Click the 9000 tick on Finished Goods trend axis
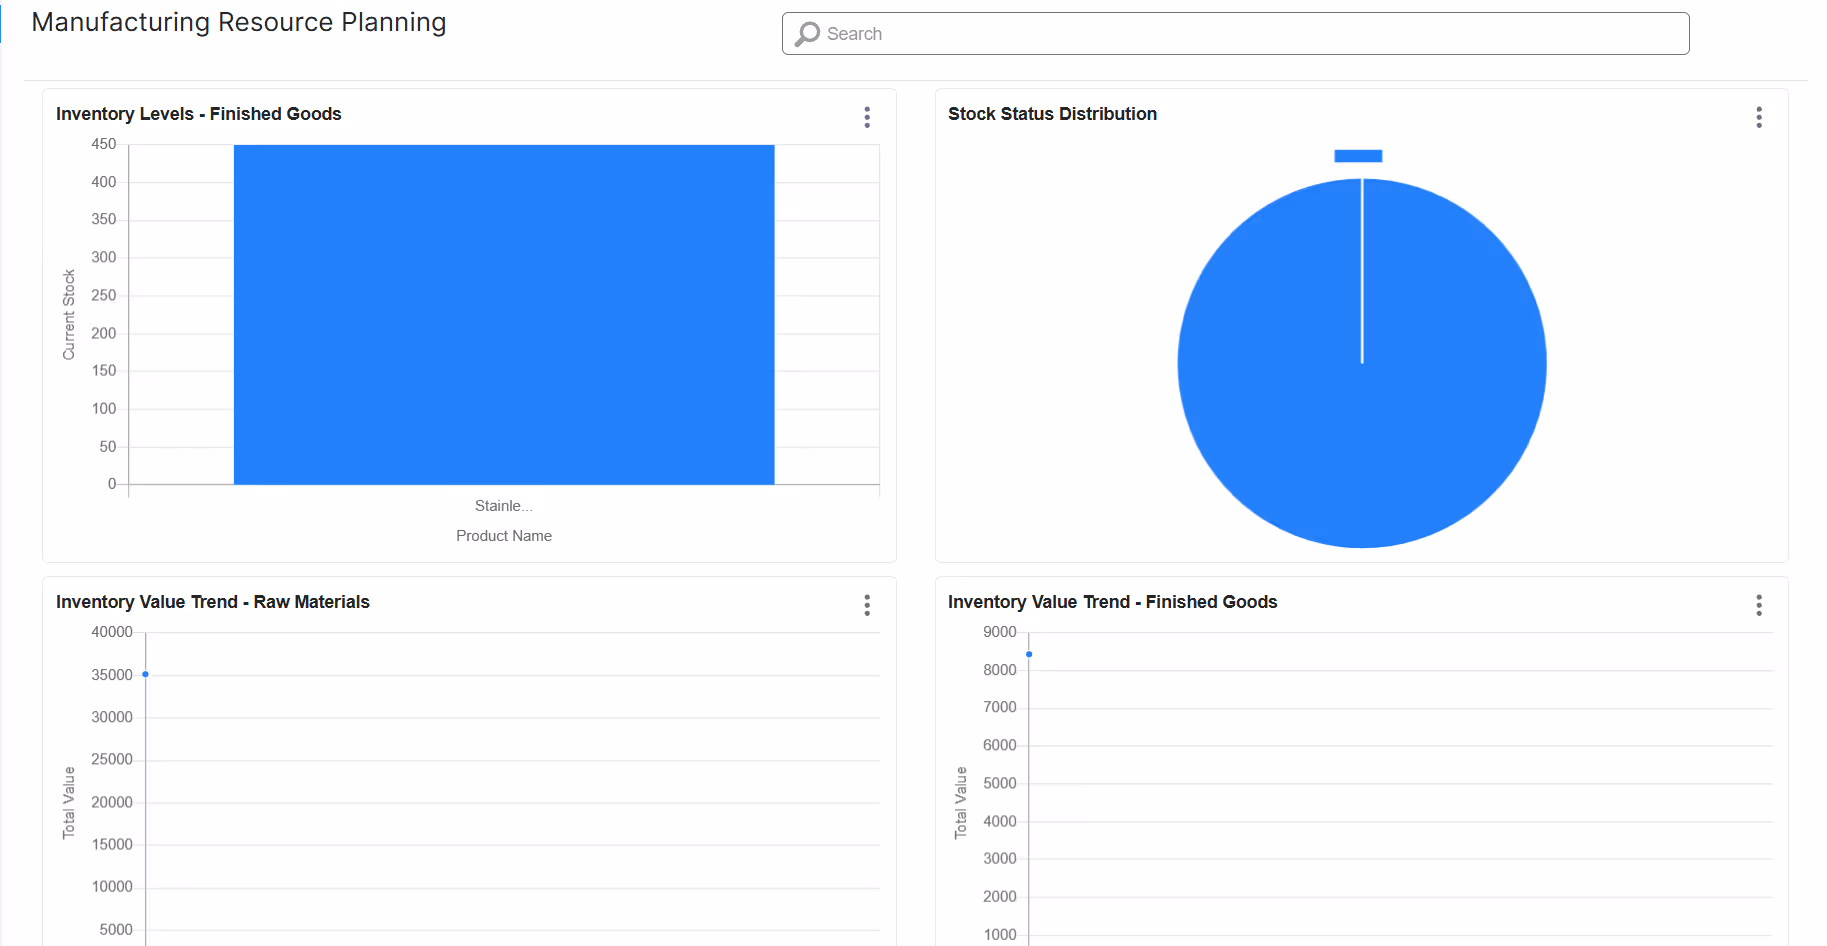 1000,632
